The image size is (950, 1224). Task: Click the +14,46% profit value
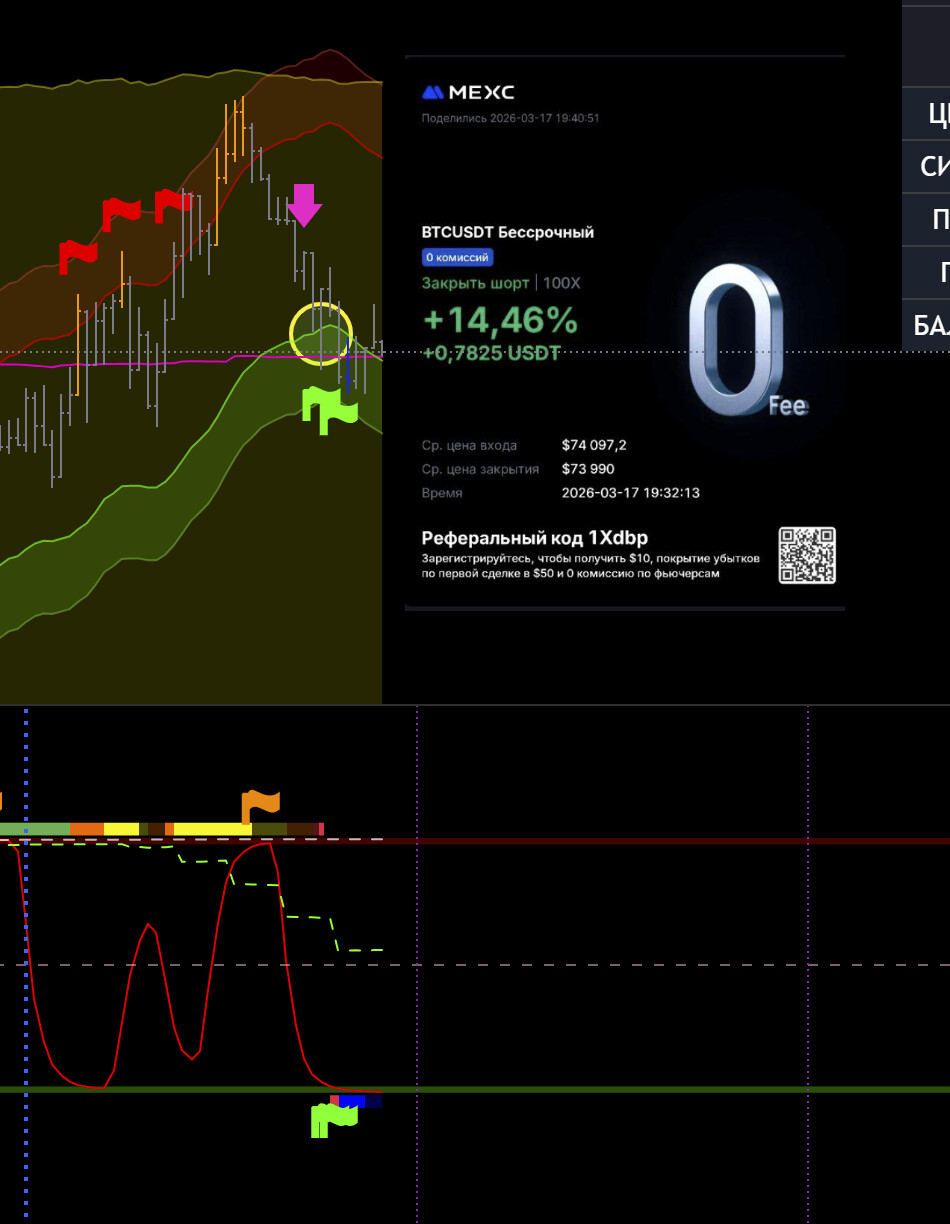(x=499, y=320)
